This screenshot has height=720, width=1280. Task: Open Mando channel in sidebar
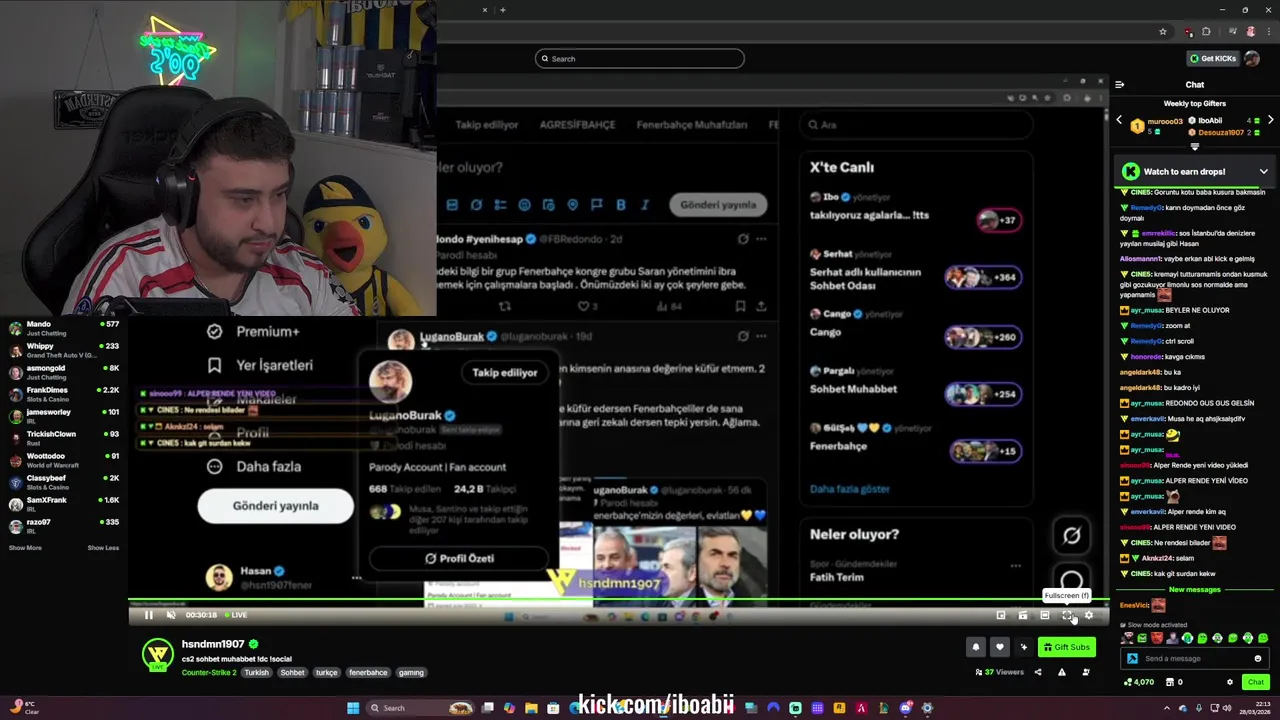[62, 328]
